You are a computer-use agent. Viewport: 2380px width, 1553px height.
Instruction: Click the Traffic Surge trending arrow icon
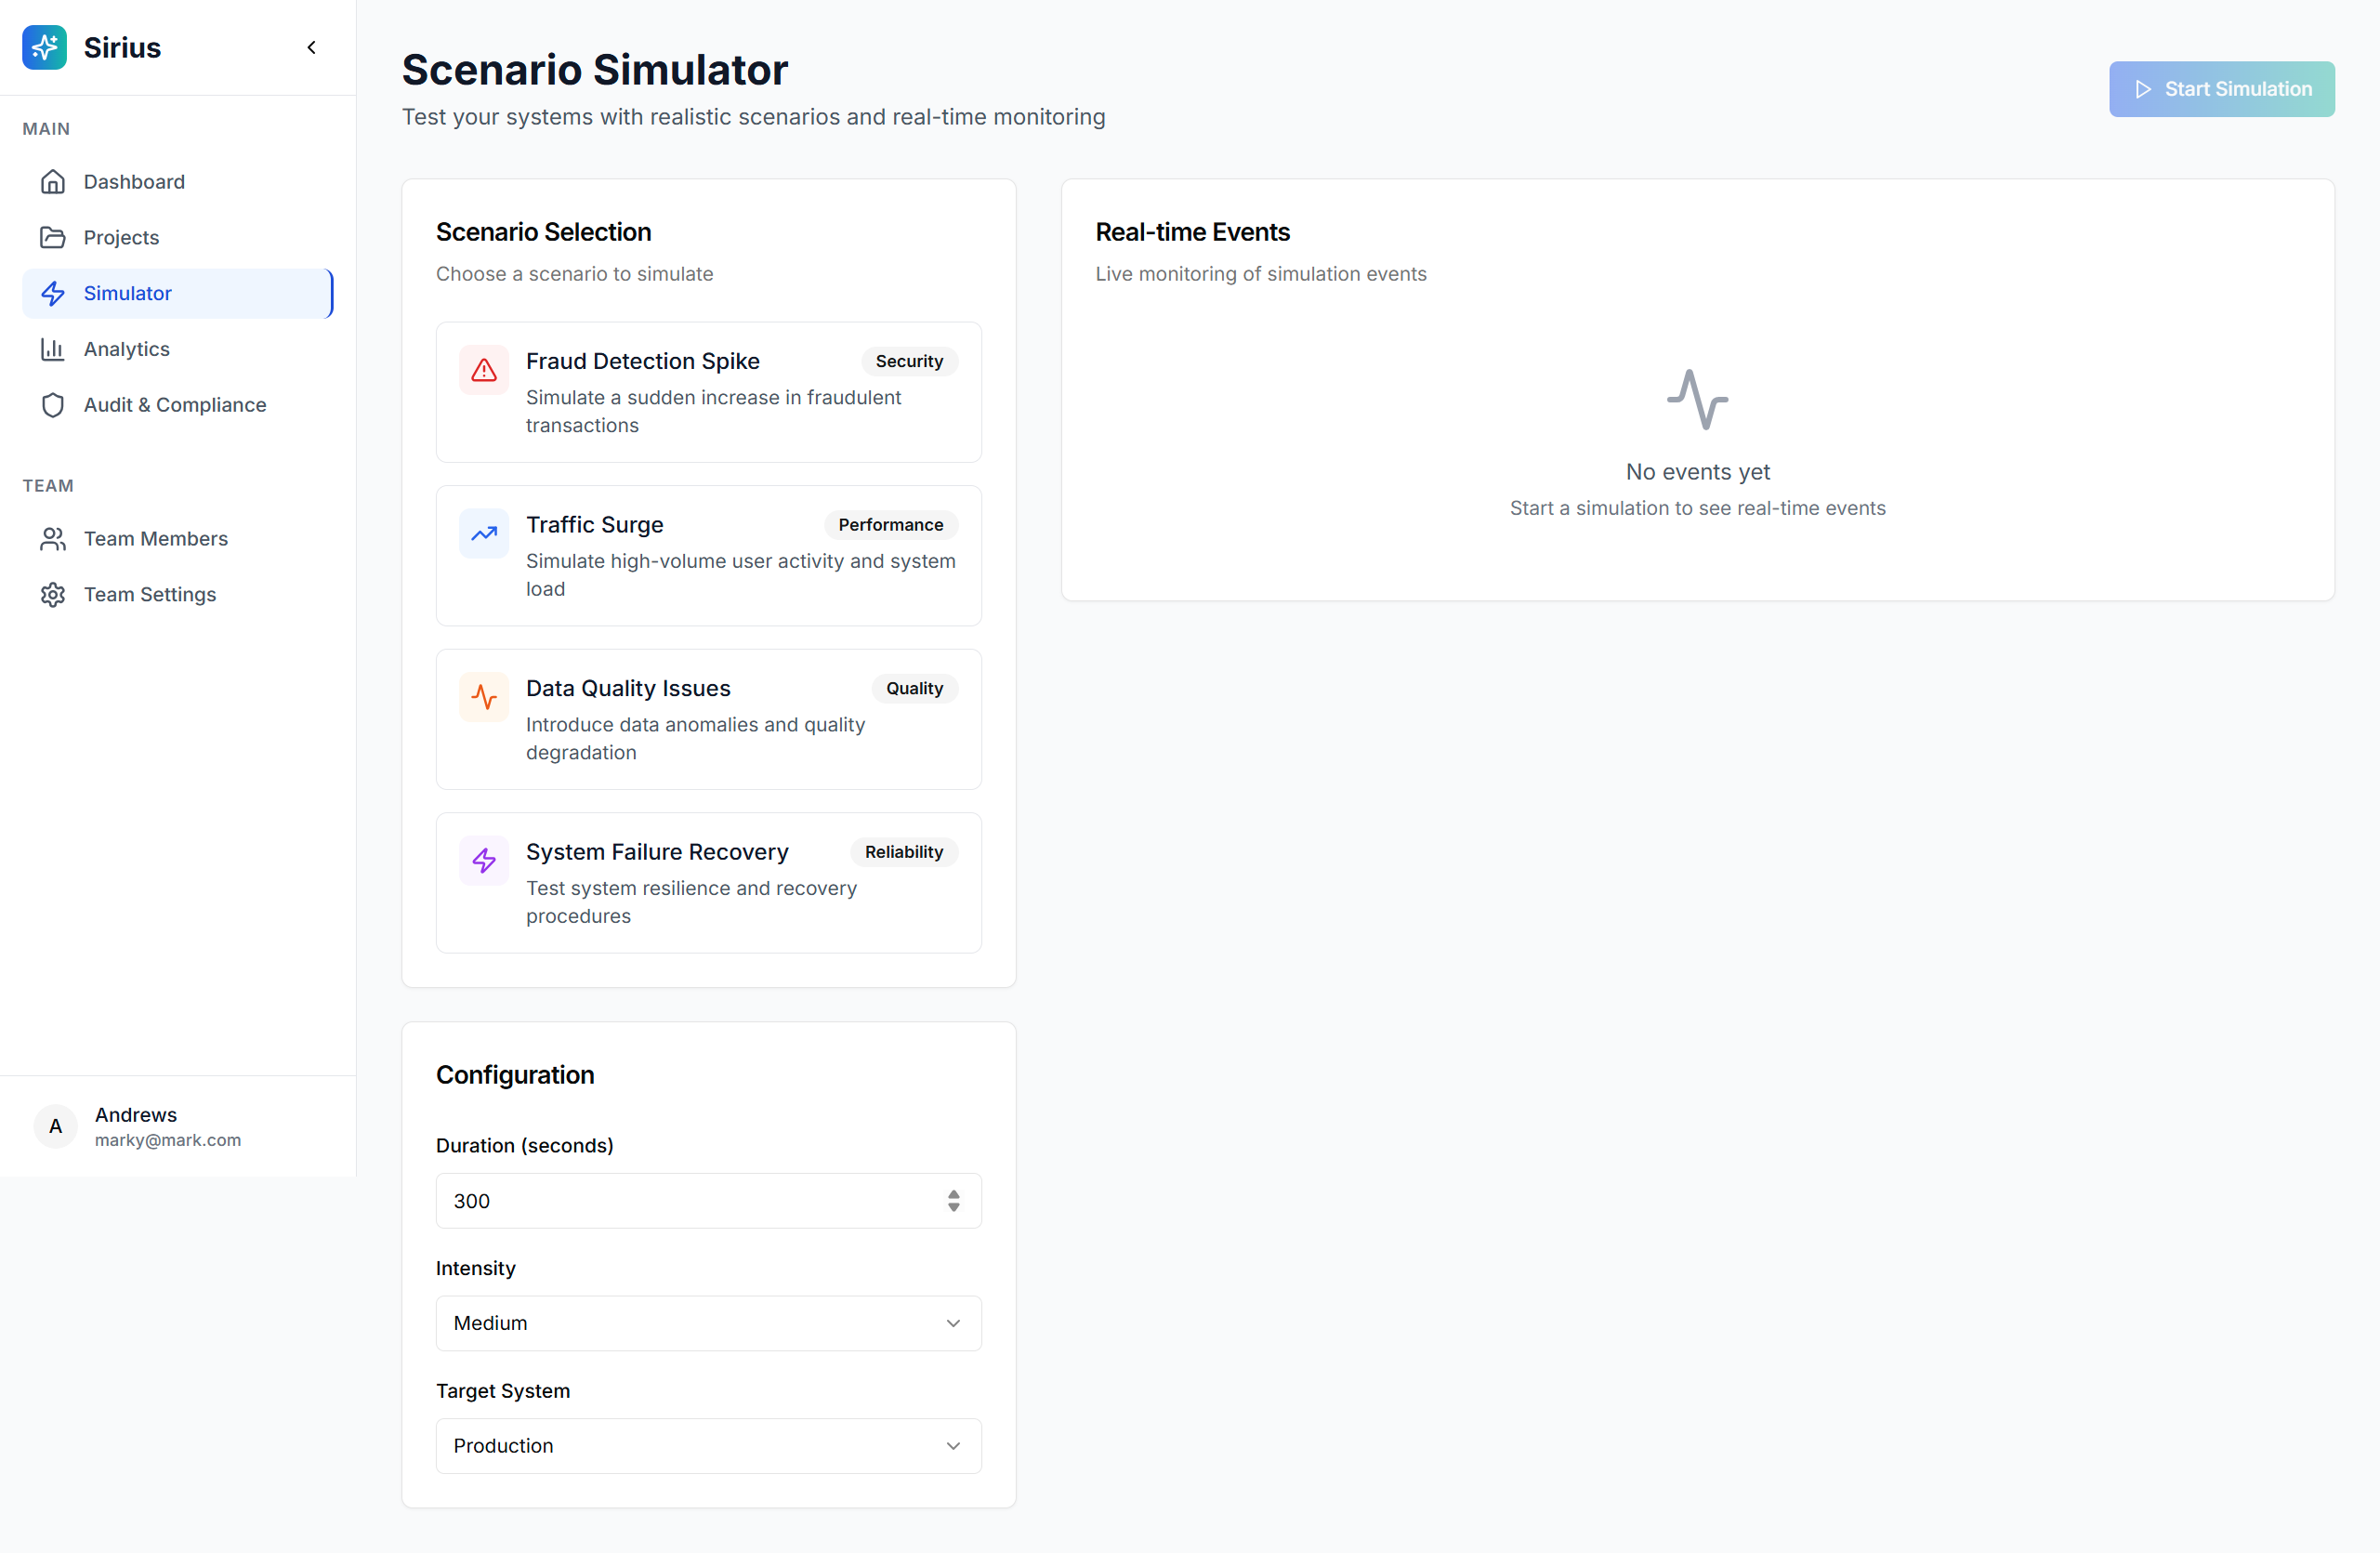[x=484, y=534]
